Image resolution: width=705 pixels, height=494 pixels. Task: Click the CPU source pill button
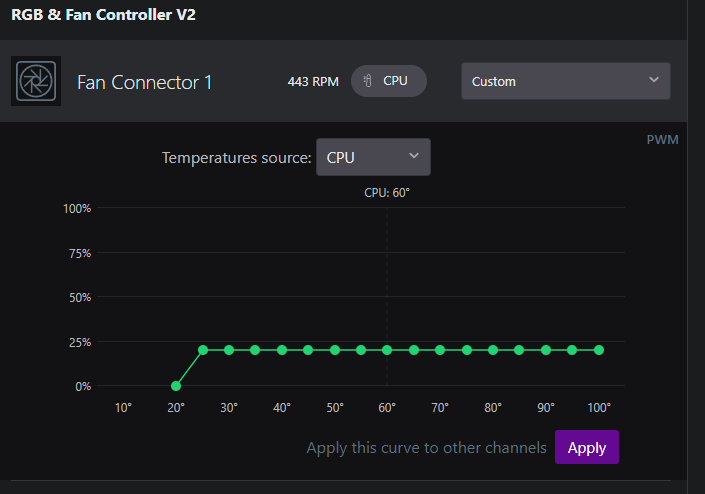point(389,81)
